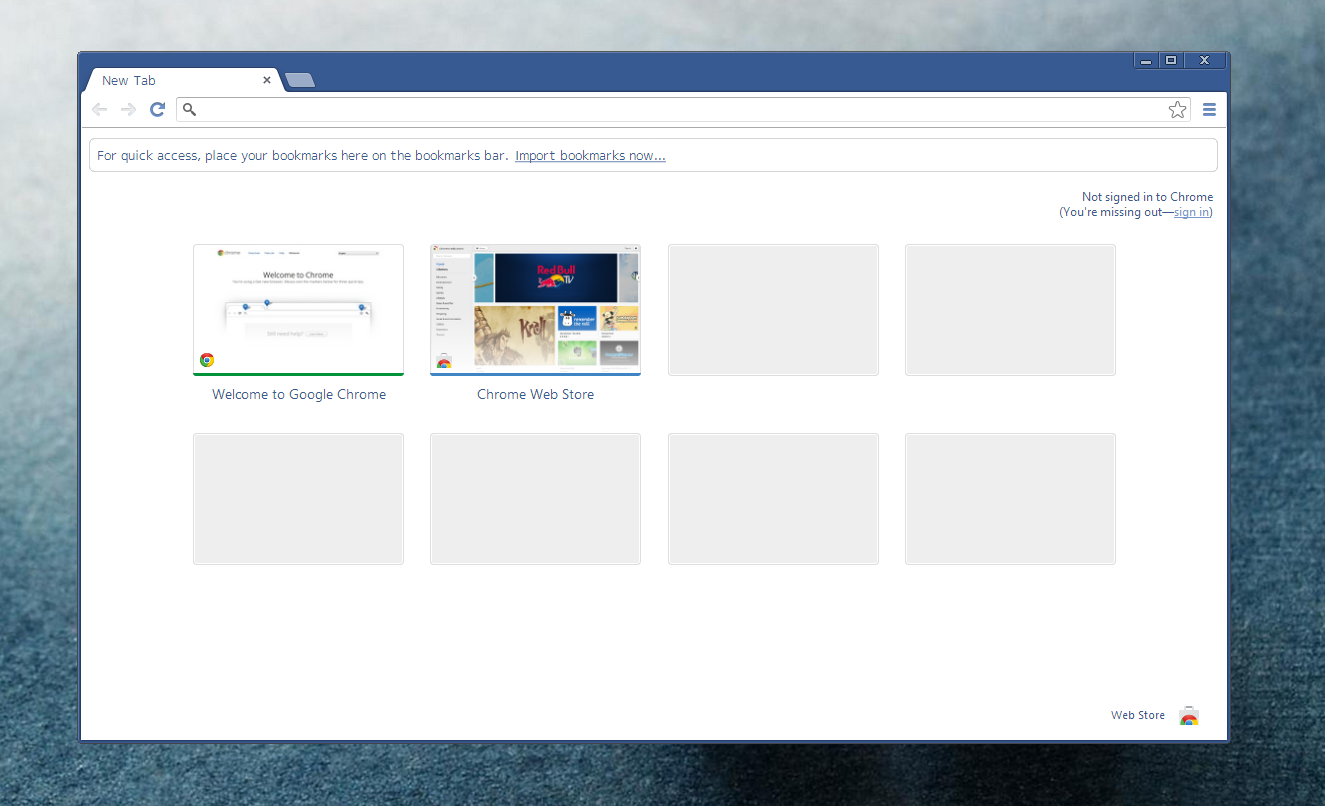Image resolution: width=1325 pixels, height=806 pixels.
Task: Click the Welcome to Google Chrome title
Action: pos(299,394)
